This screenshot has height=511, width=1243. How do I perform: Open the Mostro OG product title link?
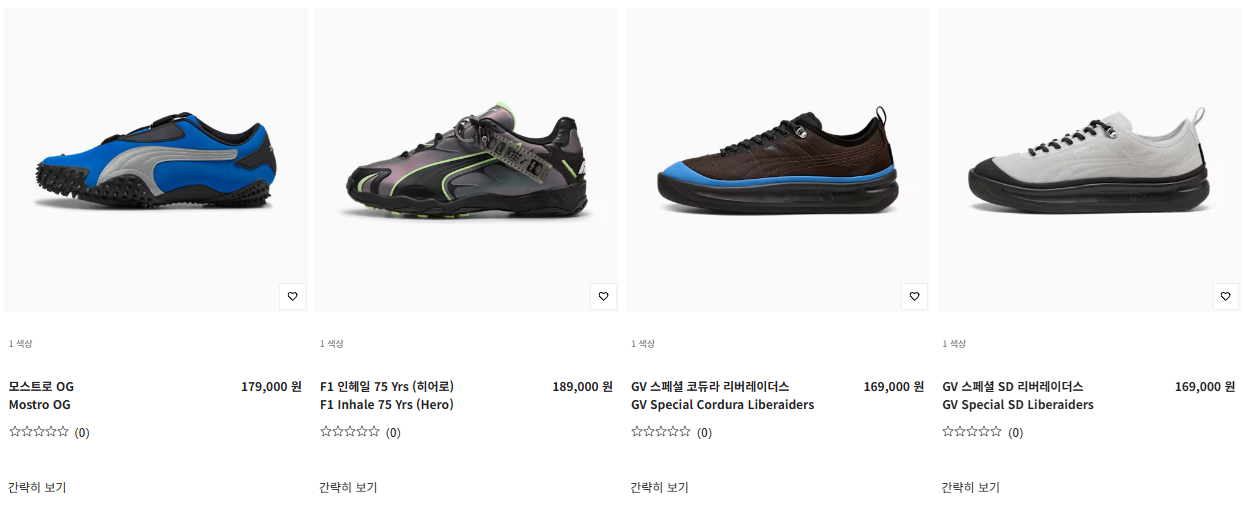click(41, 396)
